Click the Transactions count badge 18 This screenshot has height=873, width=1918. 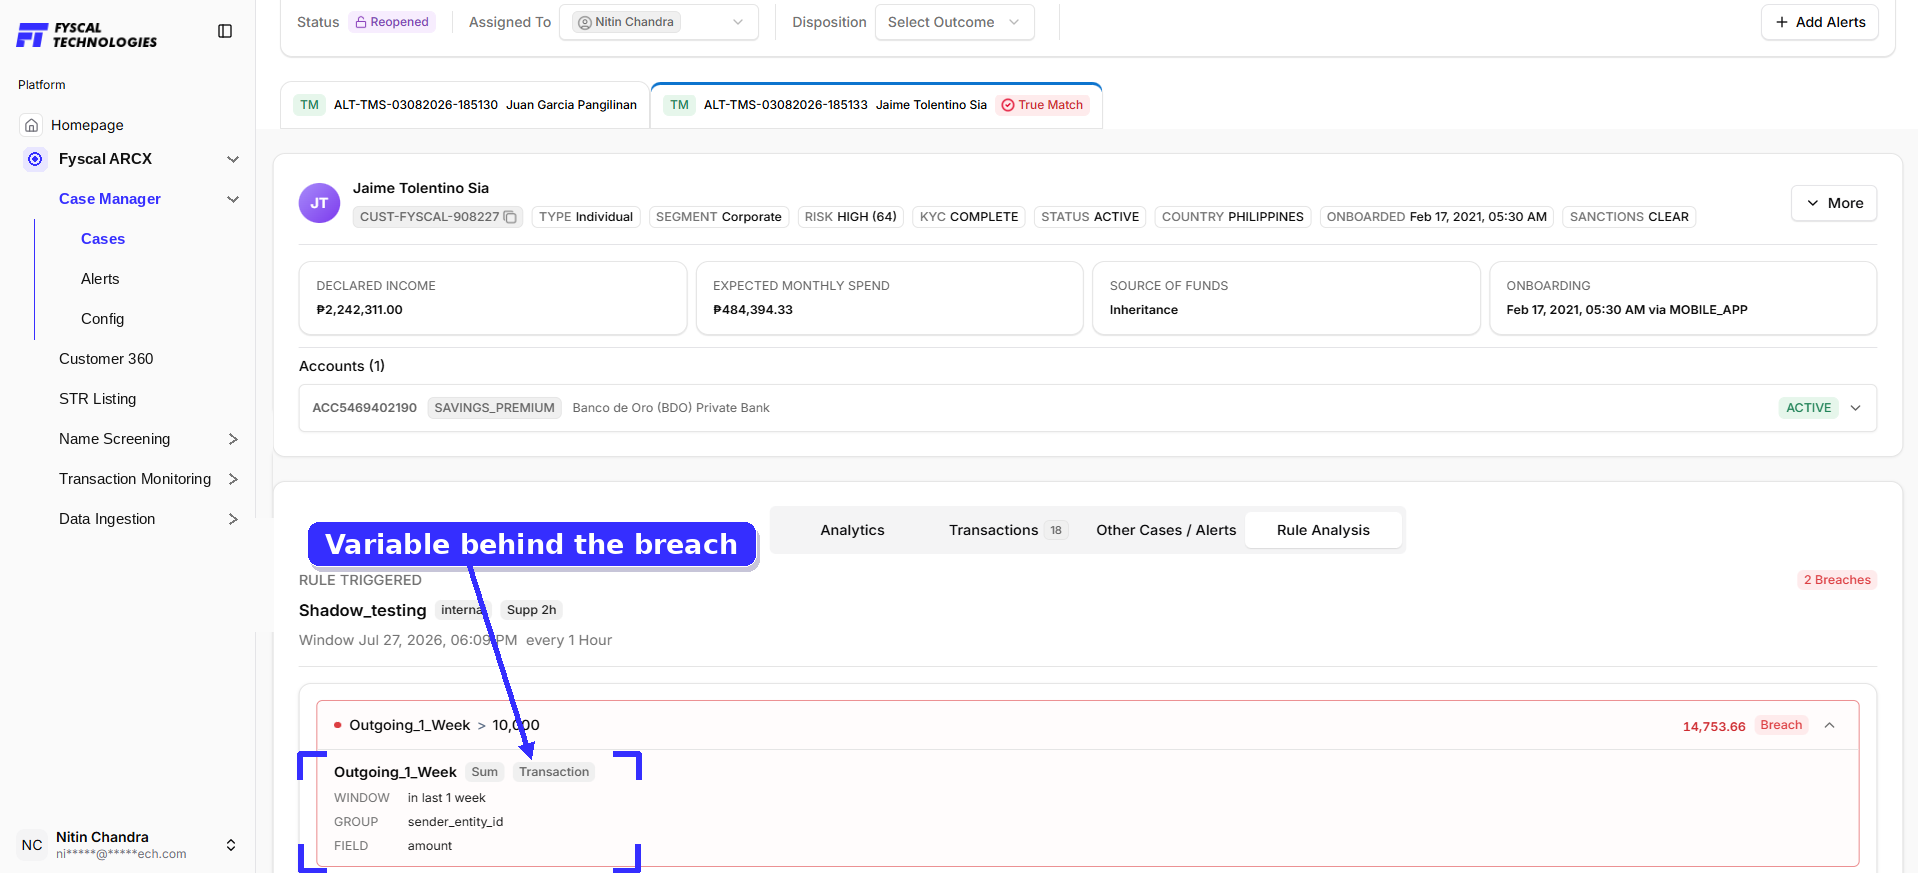click(1056, 530)
